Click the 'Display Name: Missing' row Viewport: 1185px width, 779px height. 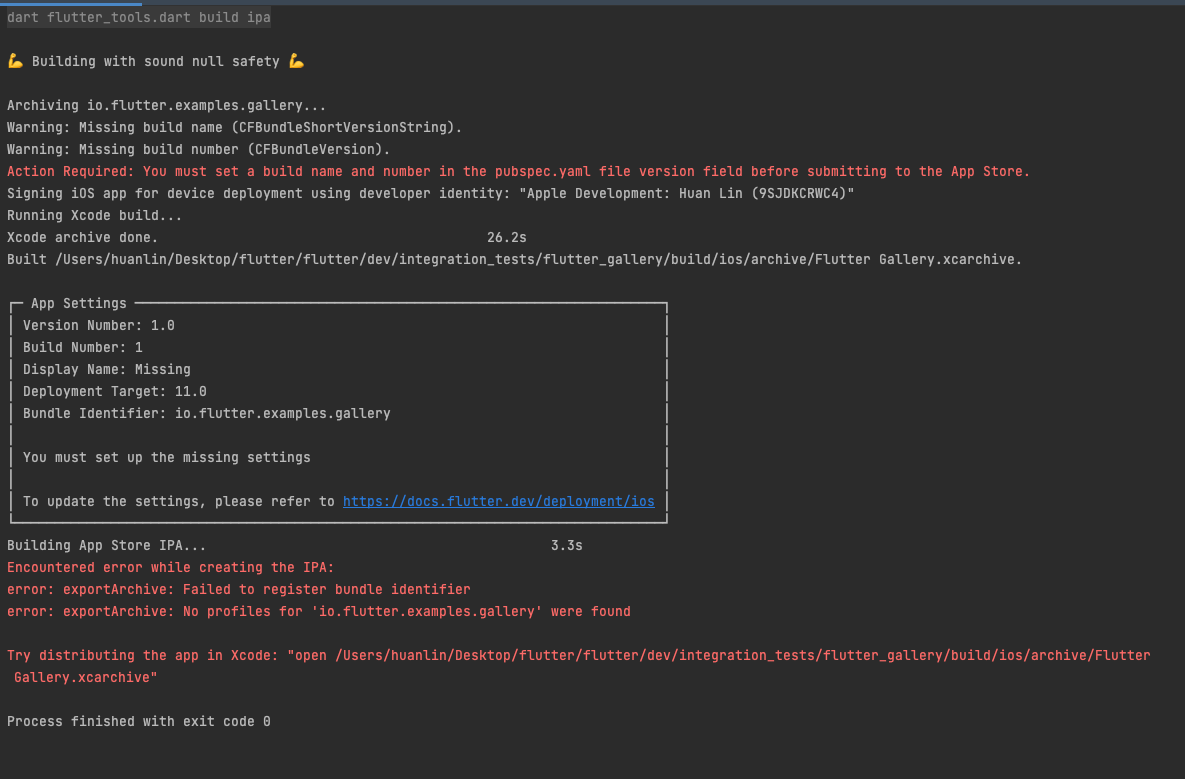[x=107, y=369]
